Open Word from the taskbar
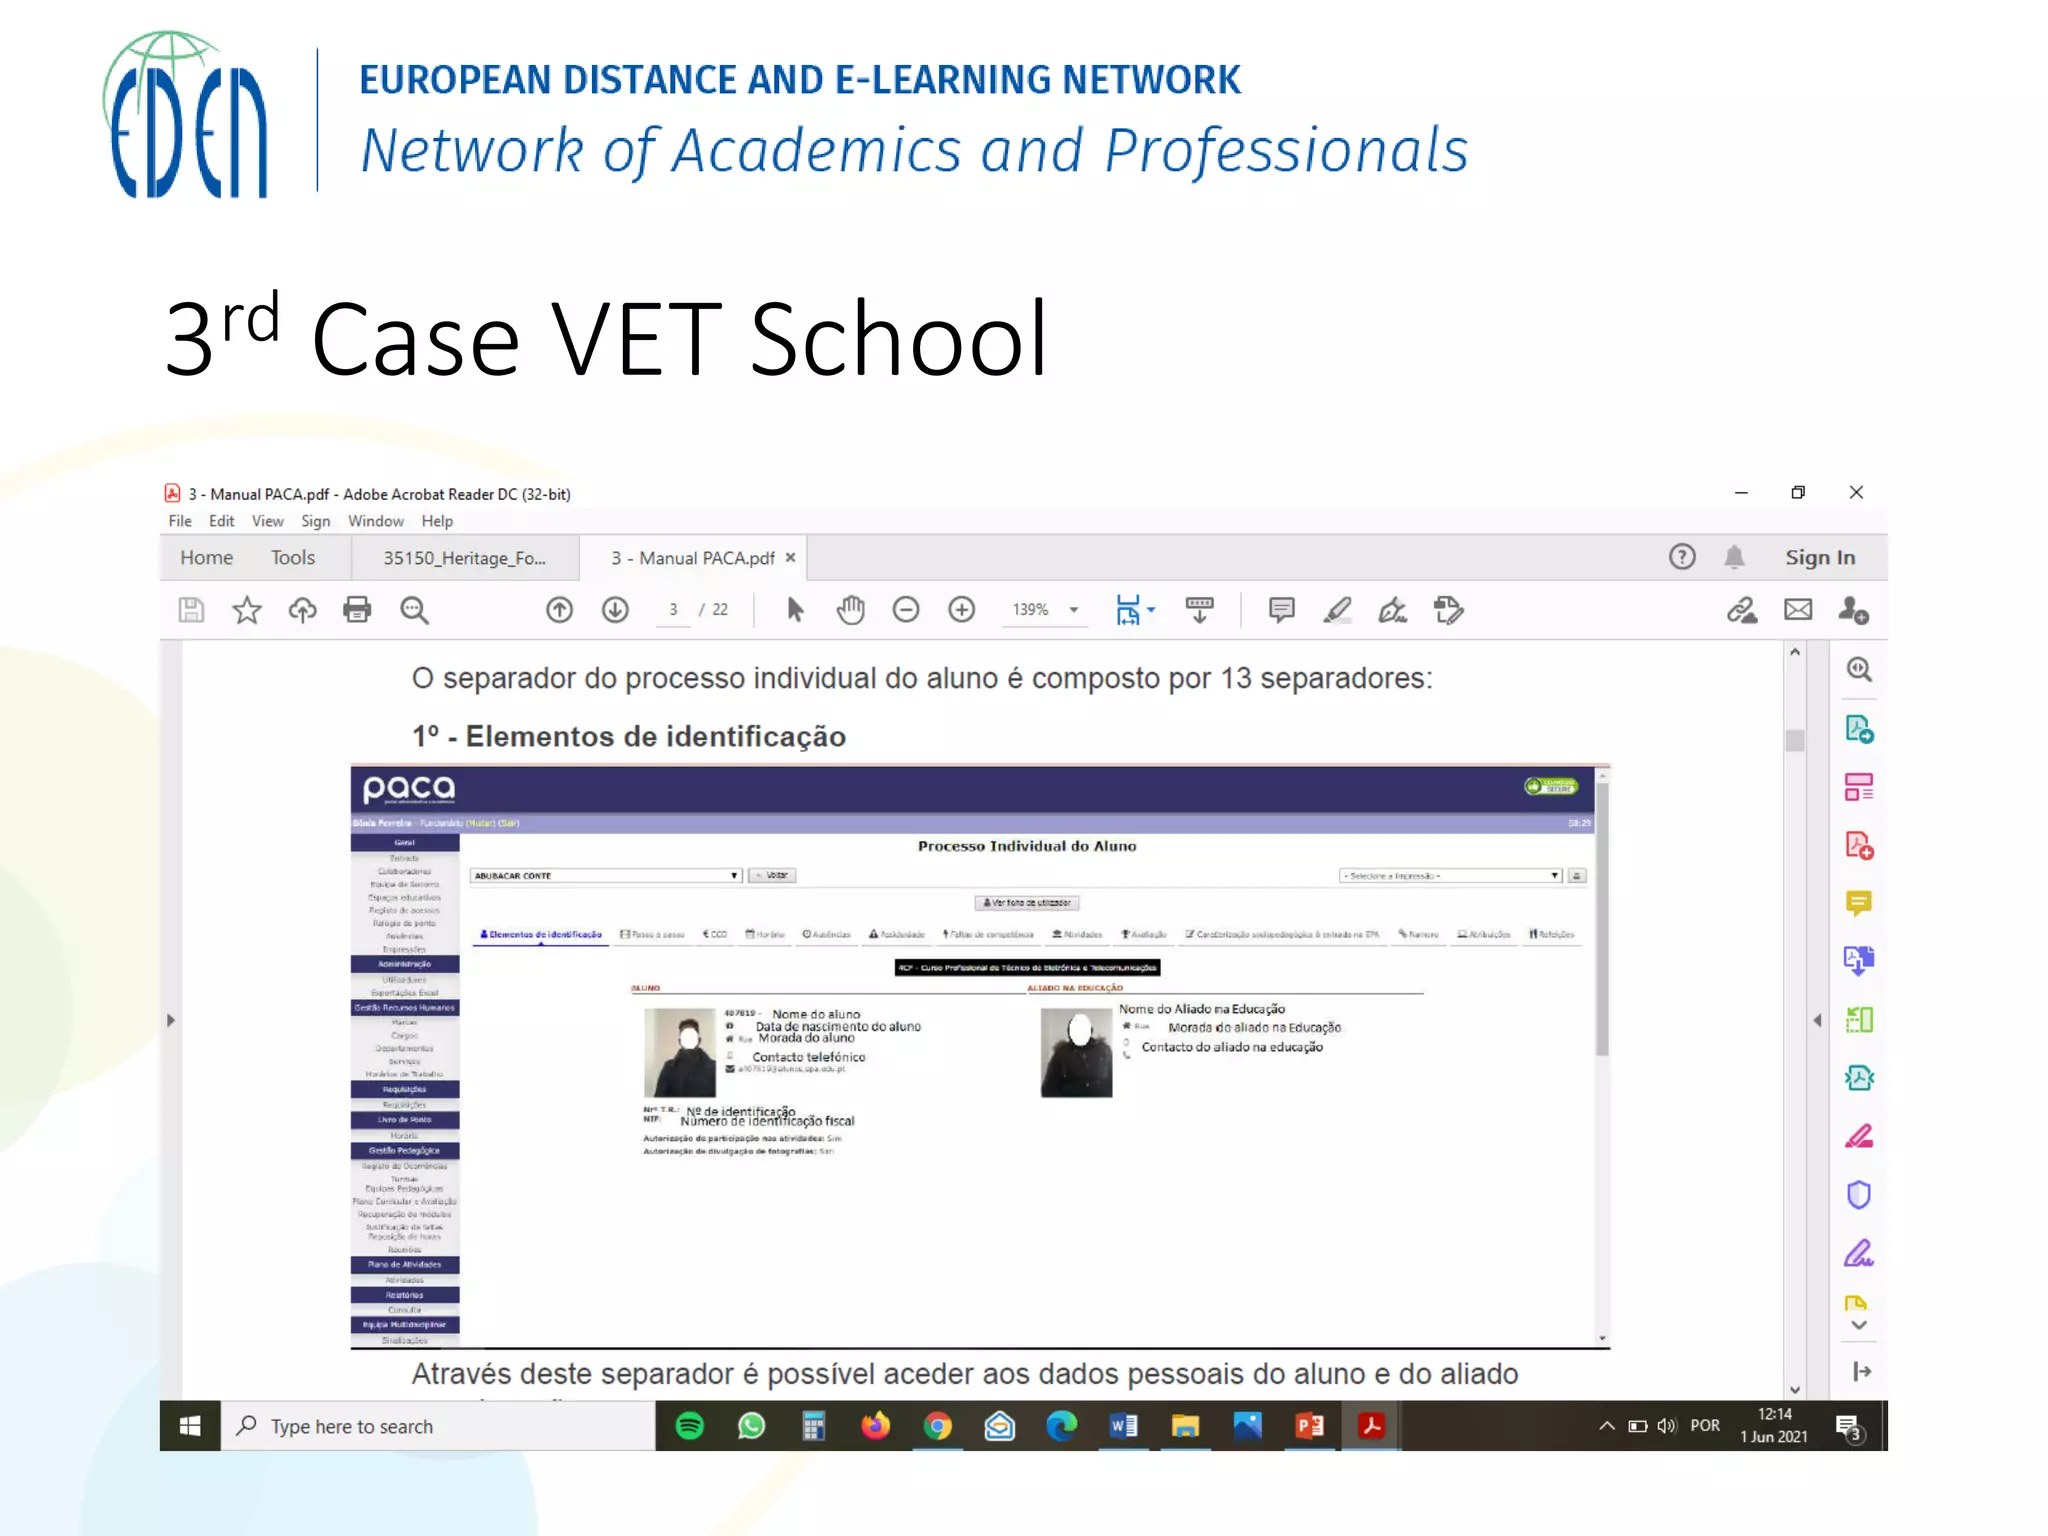Image resolution: width=2048 pixels, height=1536 pixels. (x=1123, y=1426)
